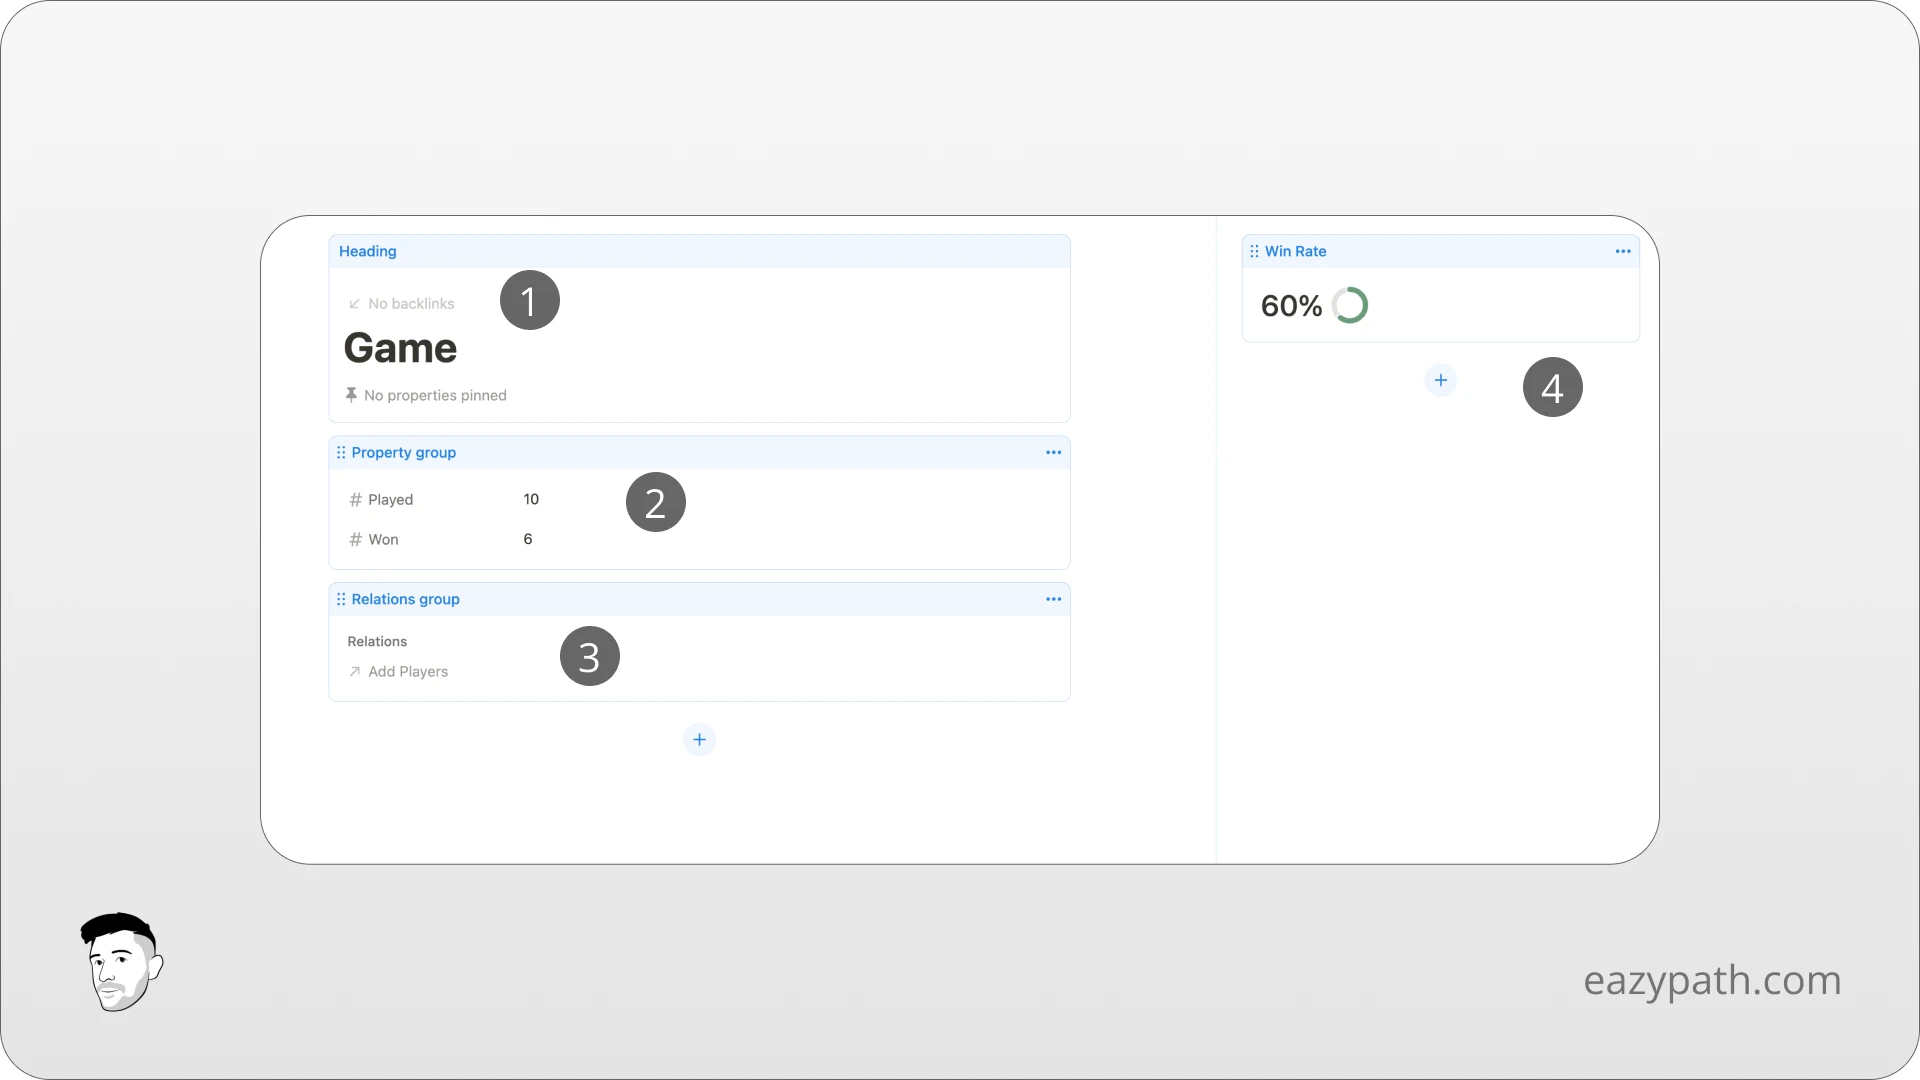Click the Add Players relation link
The width and height of the screenshot is (1920, 1080).
click(408, 671)
